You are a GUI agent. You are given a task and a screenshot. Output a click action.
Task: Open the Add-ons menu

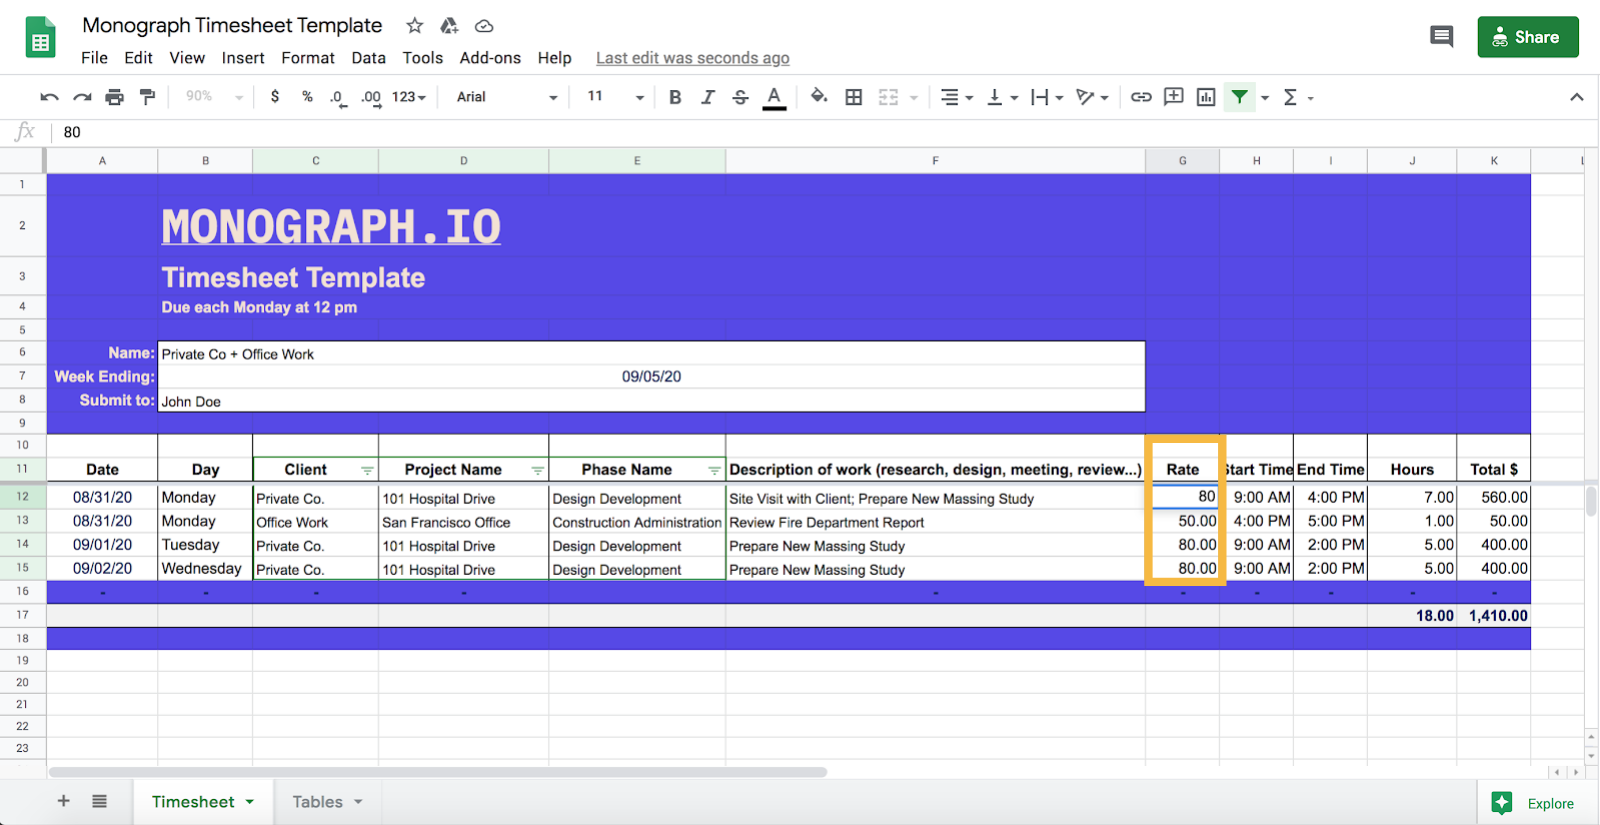point(490,58)
